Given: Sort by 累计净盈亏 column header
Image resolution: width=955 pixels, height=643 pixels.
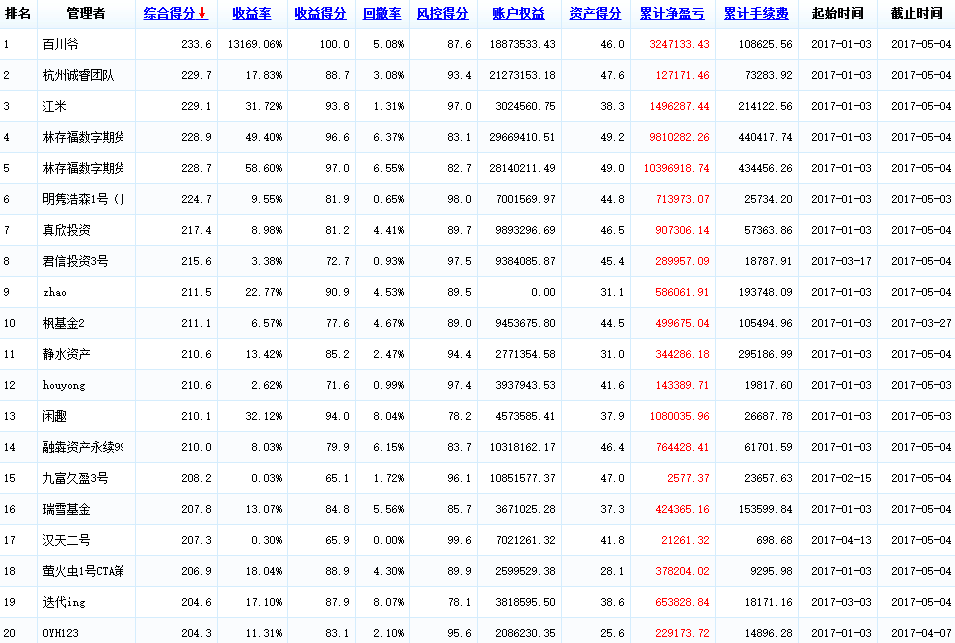Looking at the screenshot, I should coord(672,13).
